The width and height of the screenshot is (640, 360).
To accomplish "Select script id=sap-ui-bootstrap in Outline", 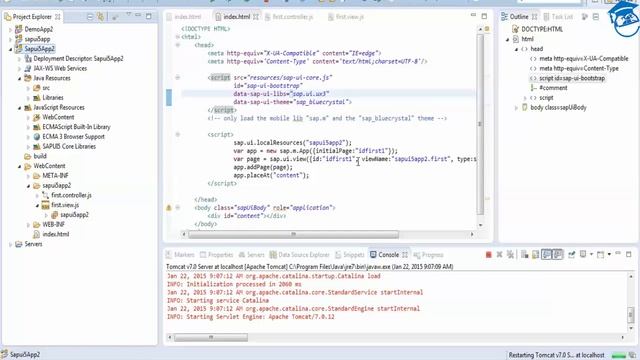I will (572, 78).
